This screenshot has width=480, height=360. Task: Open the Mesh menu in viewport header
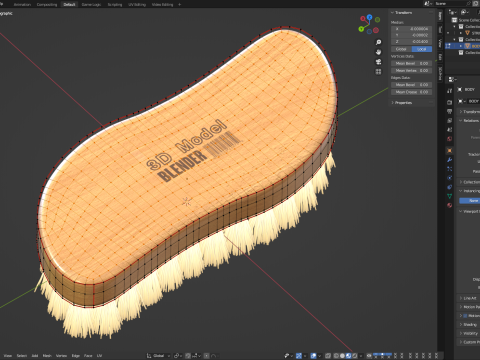click(47, 356)
